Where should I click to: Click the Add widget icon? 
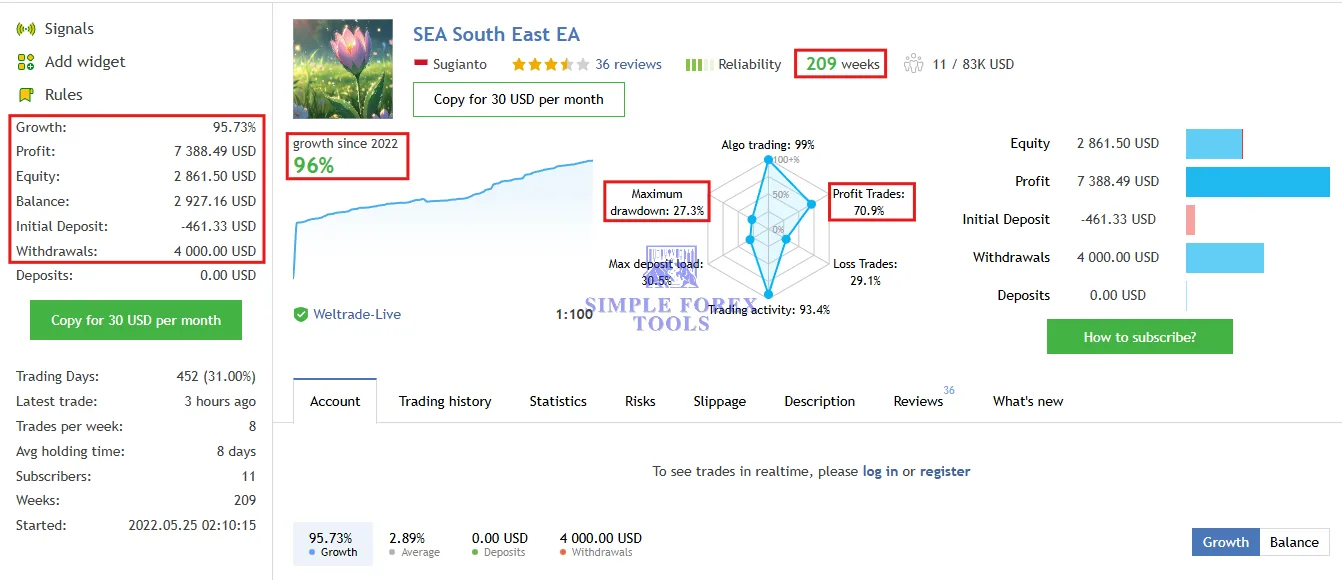pos(26,62)
